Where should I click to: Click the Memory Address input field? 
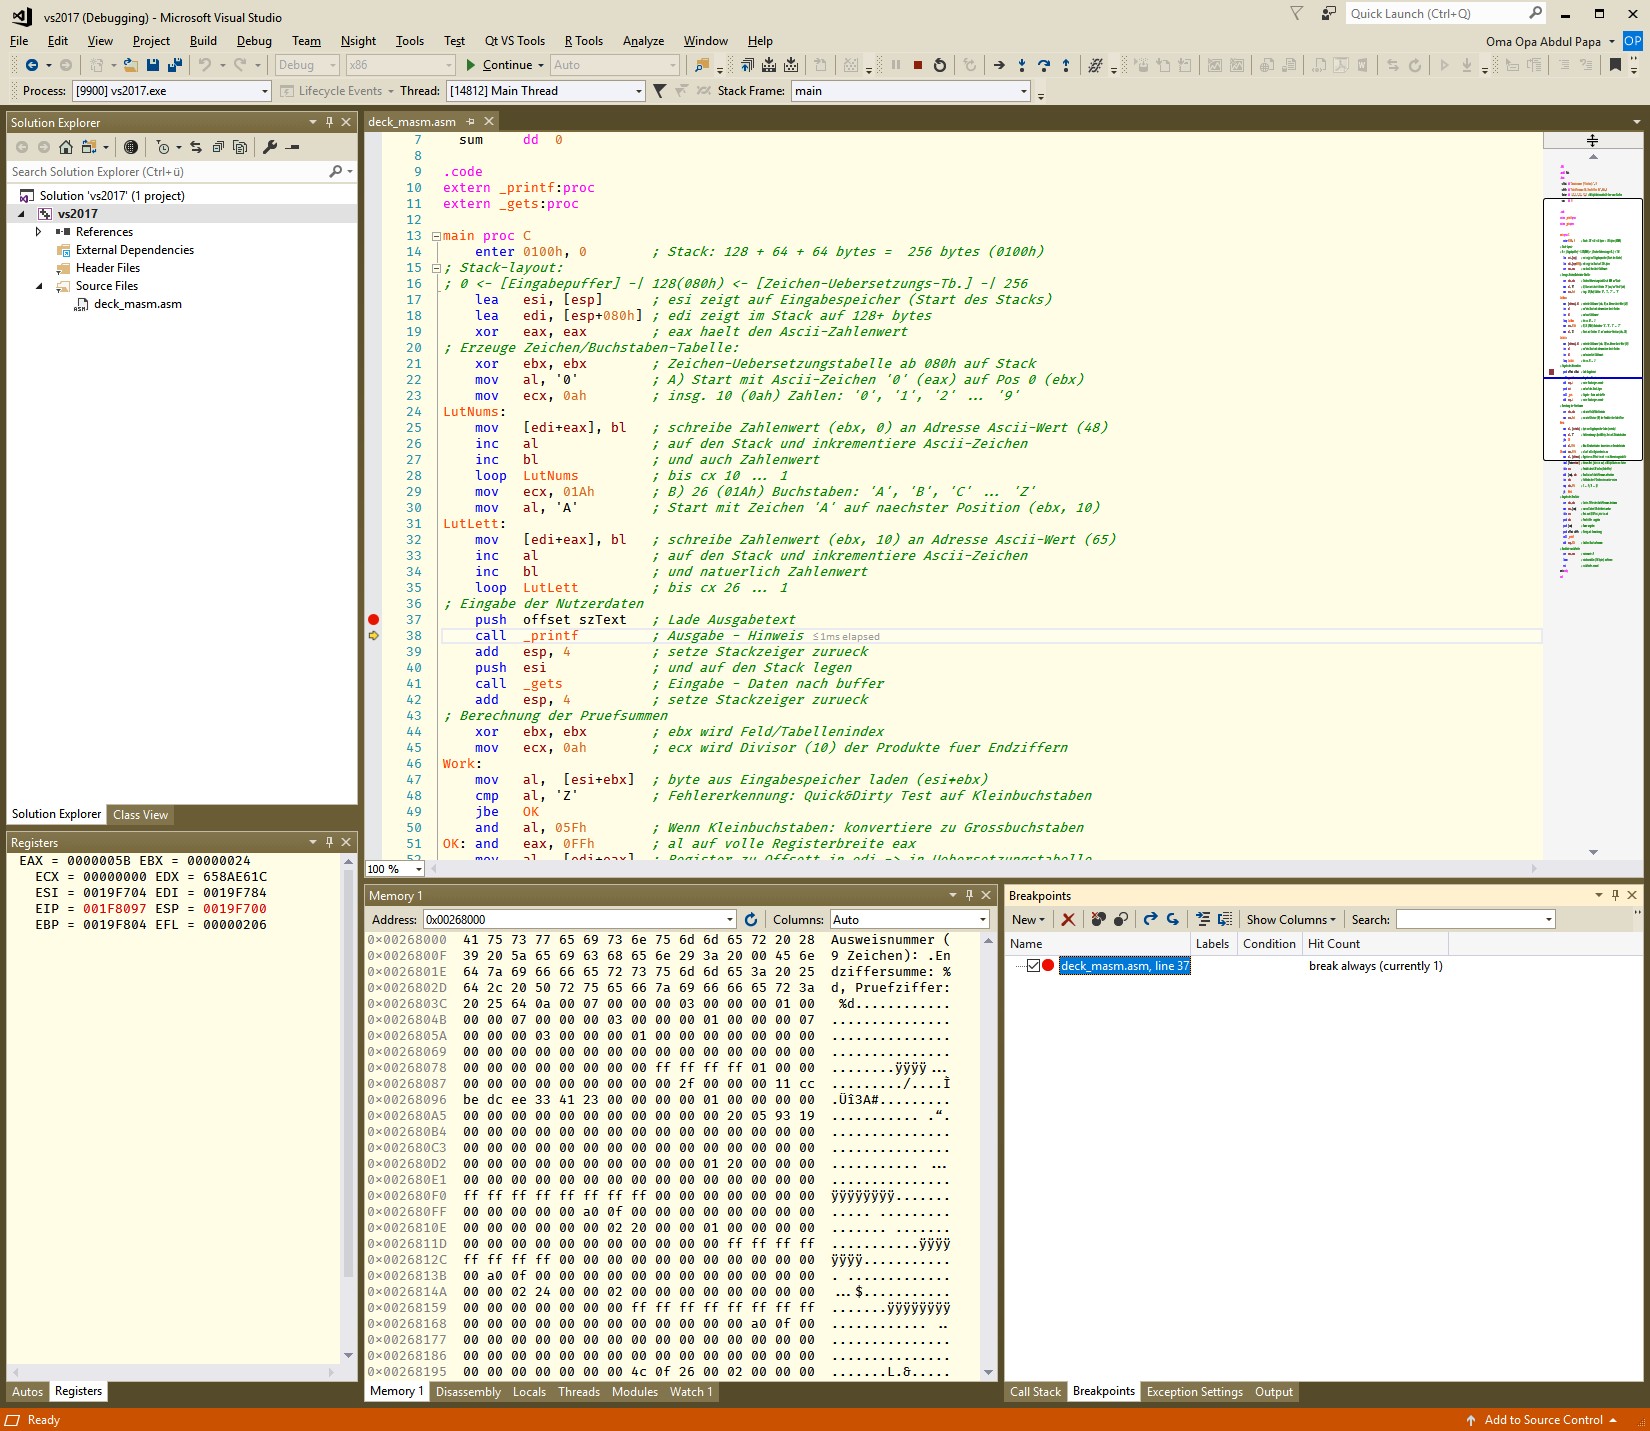pos(580,919)
